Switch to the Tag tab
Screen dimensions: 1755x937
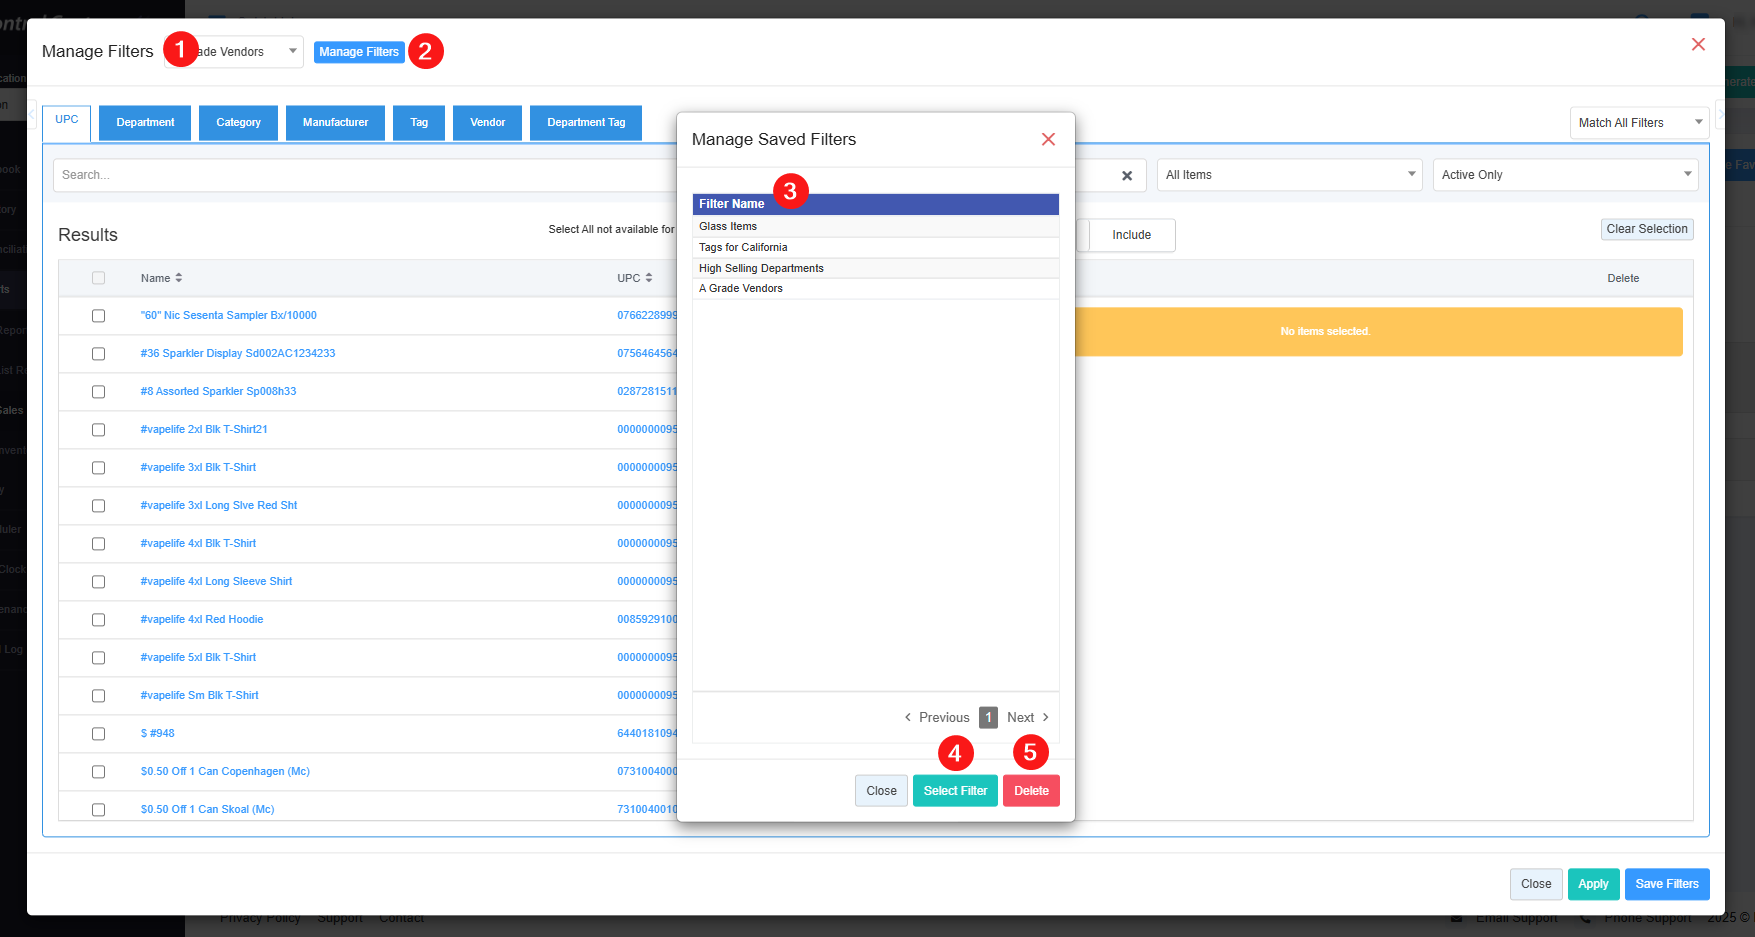point(419,123)
